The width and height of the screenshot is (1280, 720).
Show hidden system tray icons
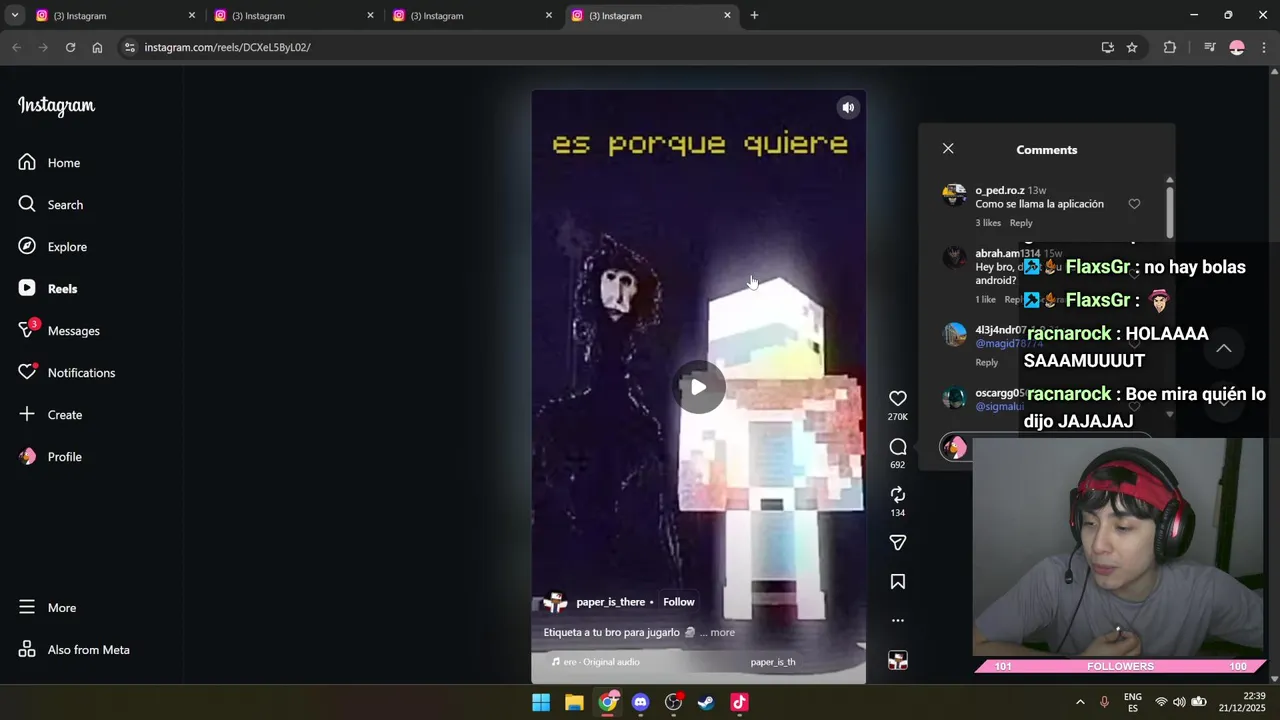click(x=1080, y=702)
